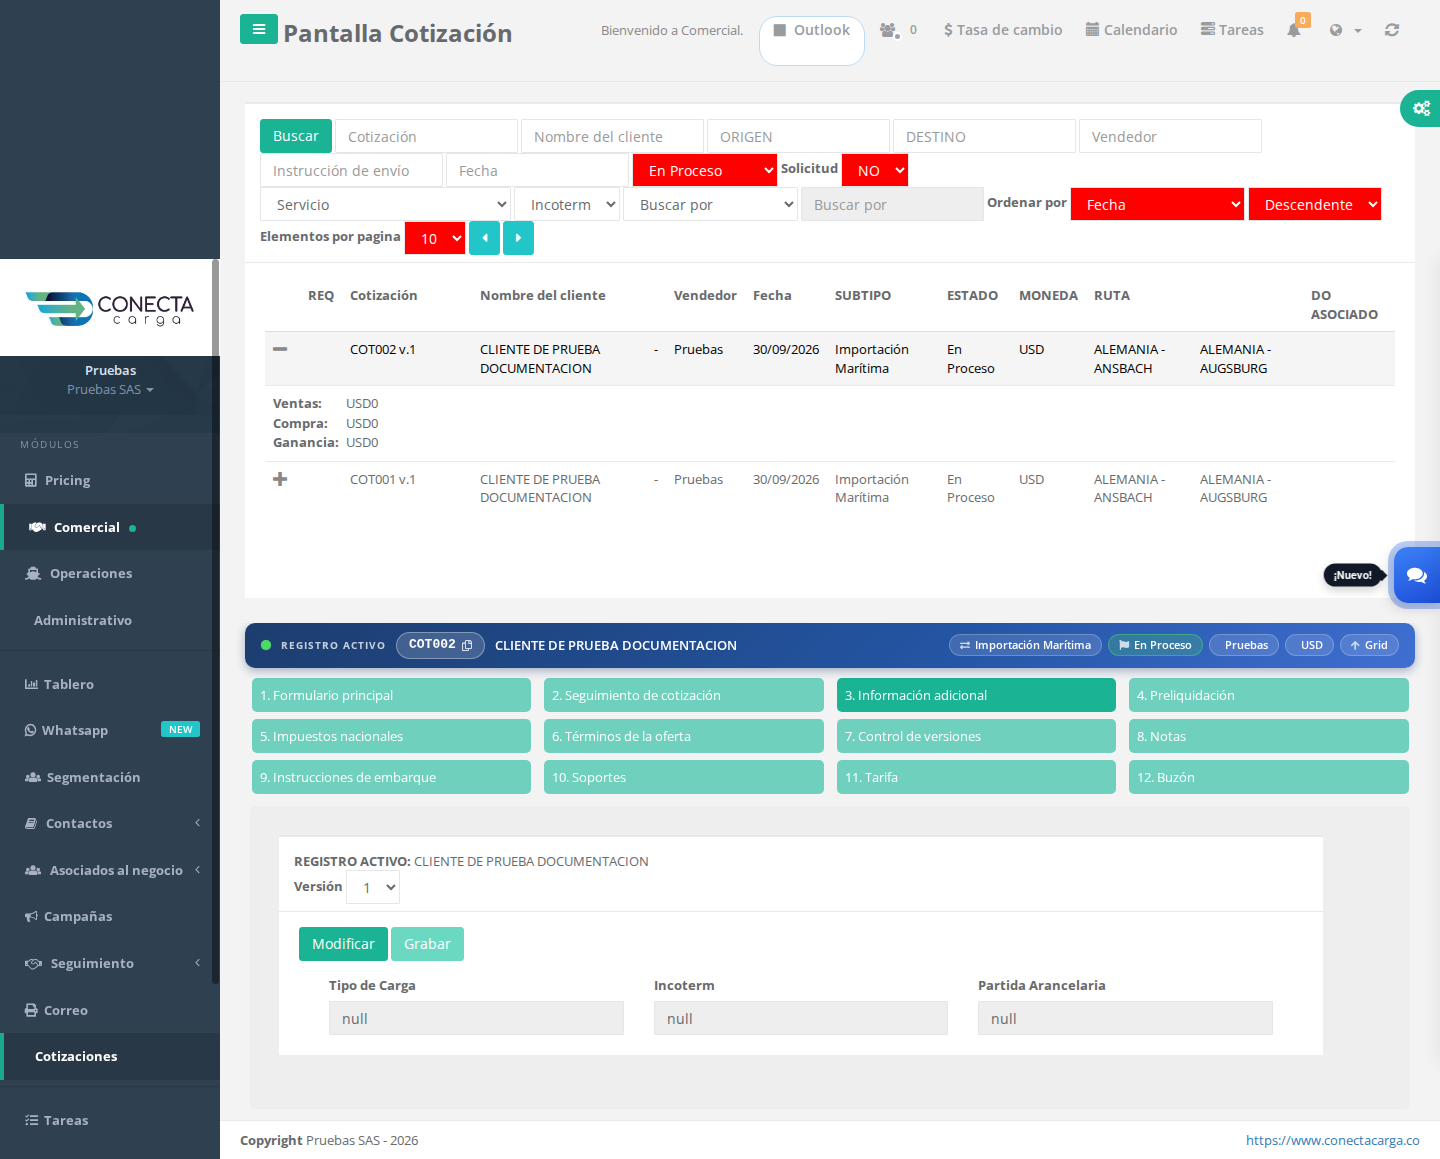This screenshot has height=1159, width=1440.
Task: Open Correo in sidebar
Action: [x=65, y=1010]
